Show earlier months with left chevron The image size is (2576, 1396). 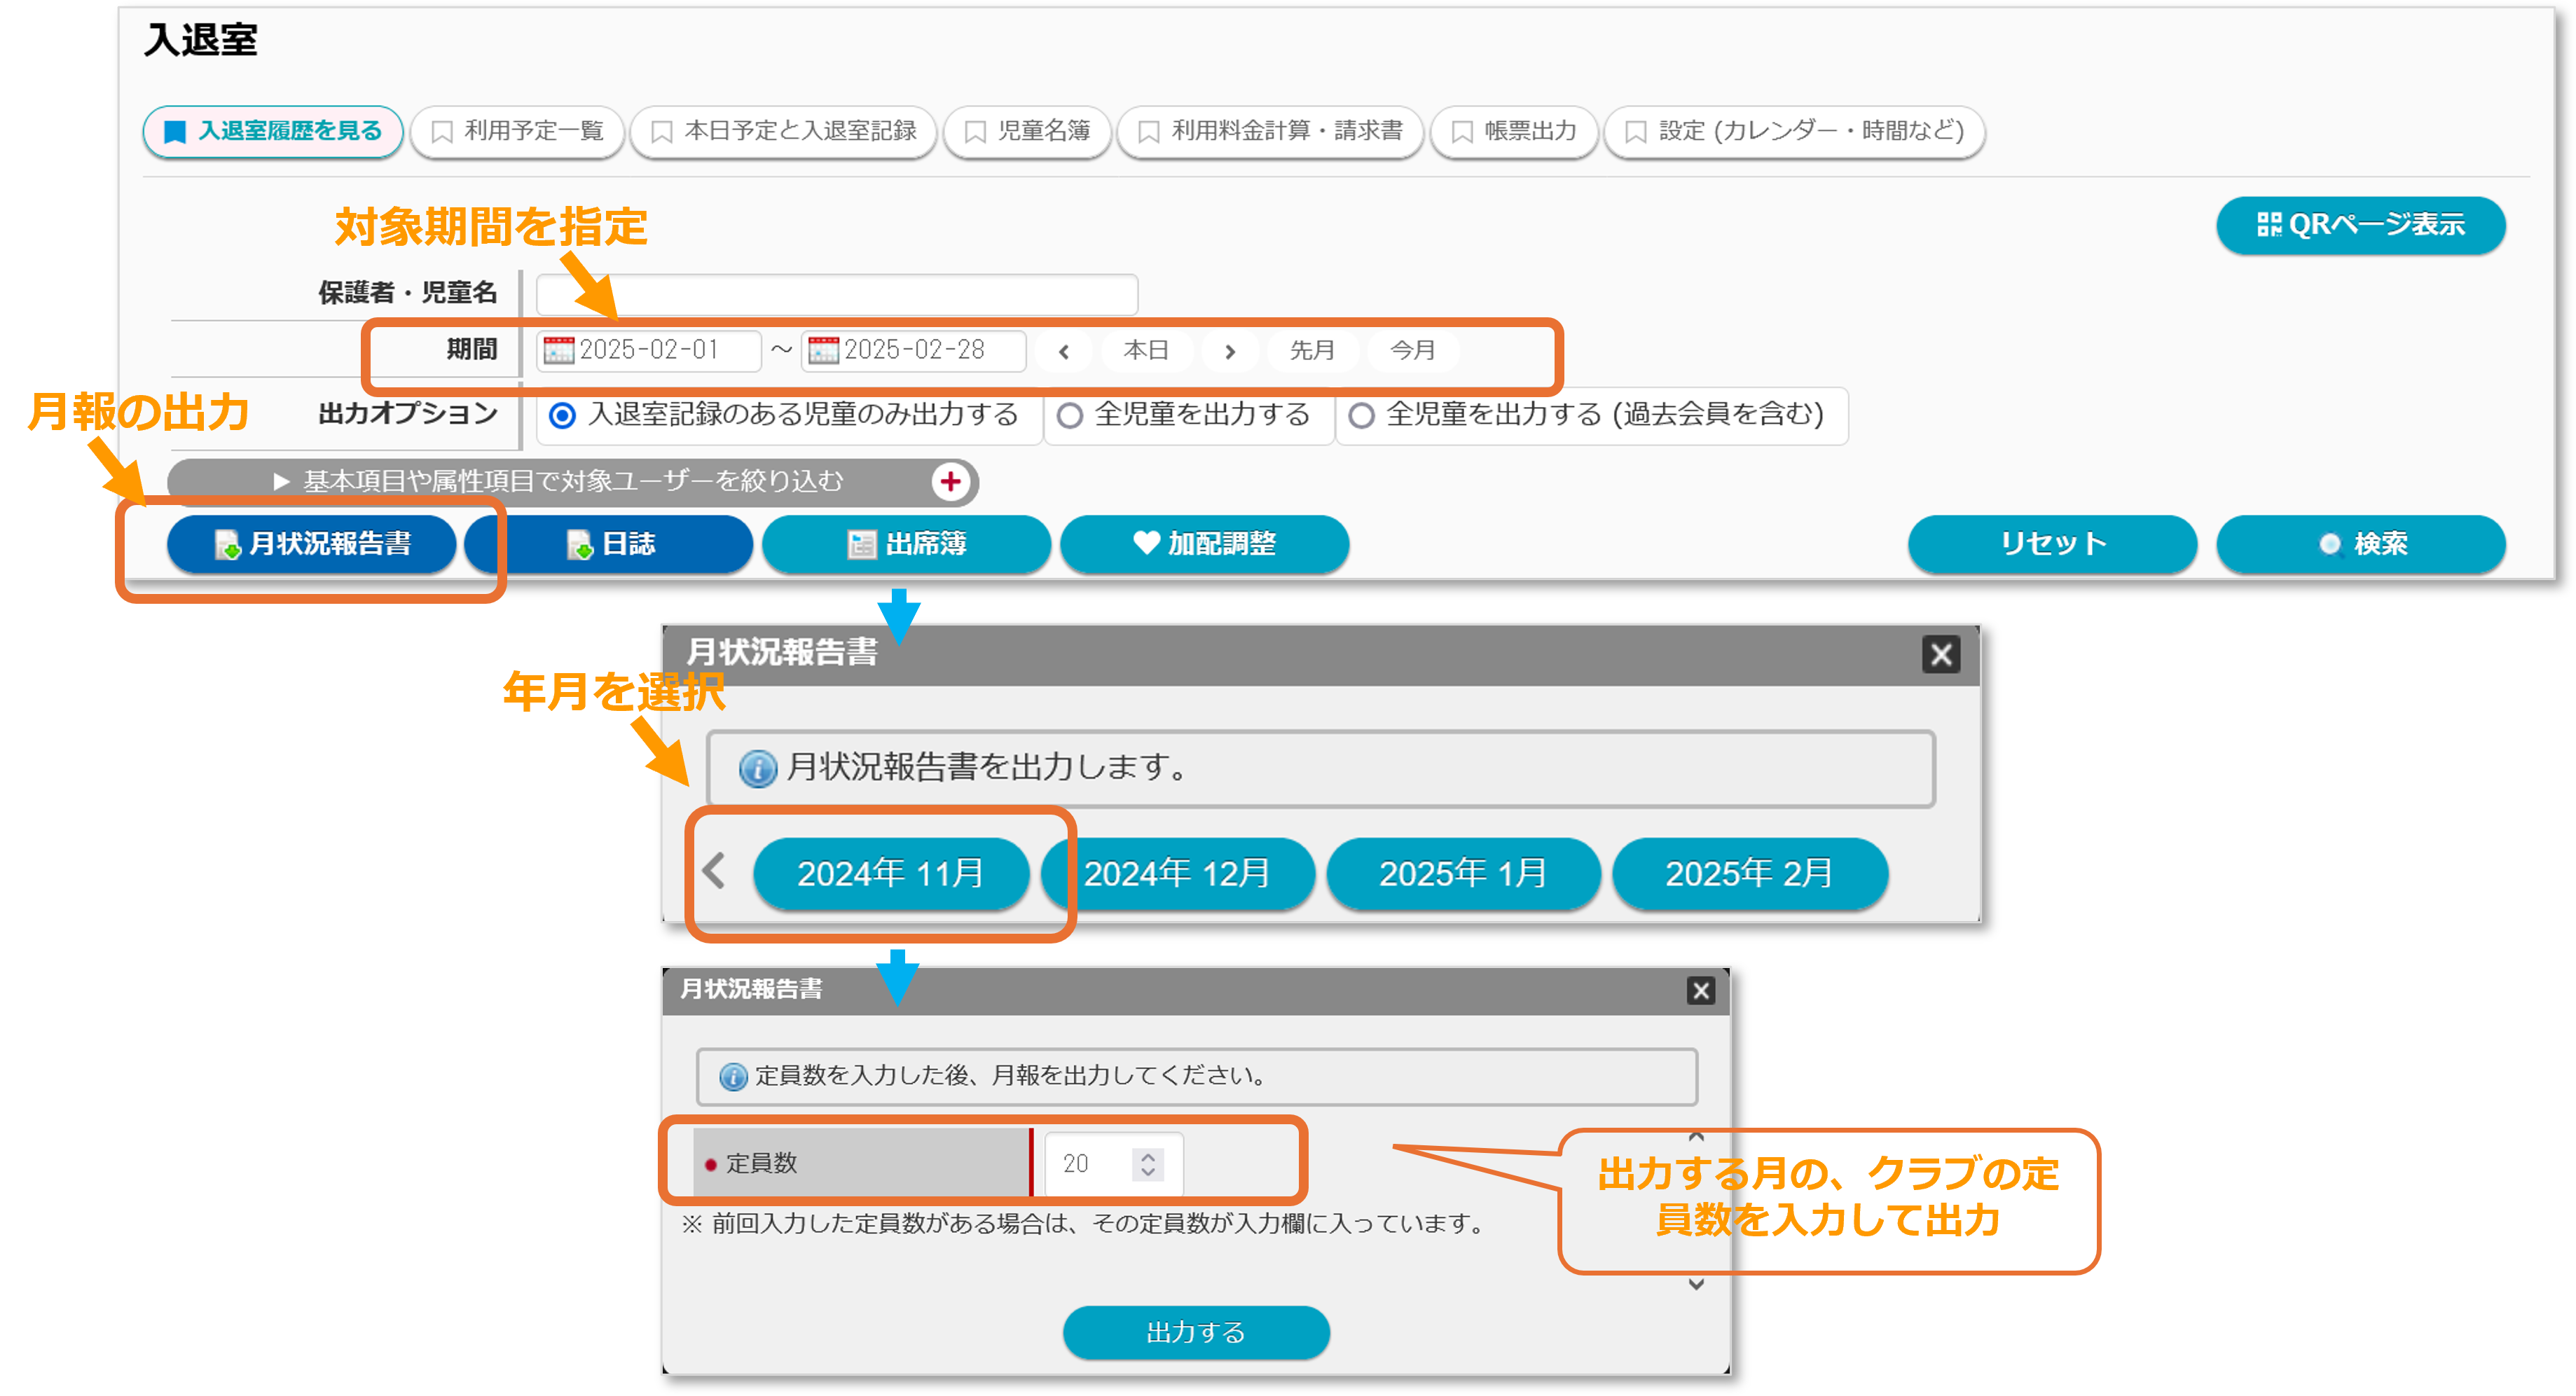coord(714,871)
